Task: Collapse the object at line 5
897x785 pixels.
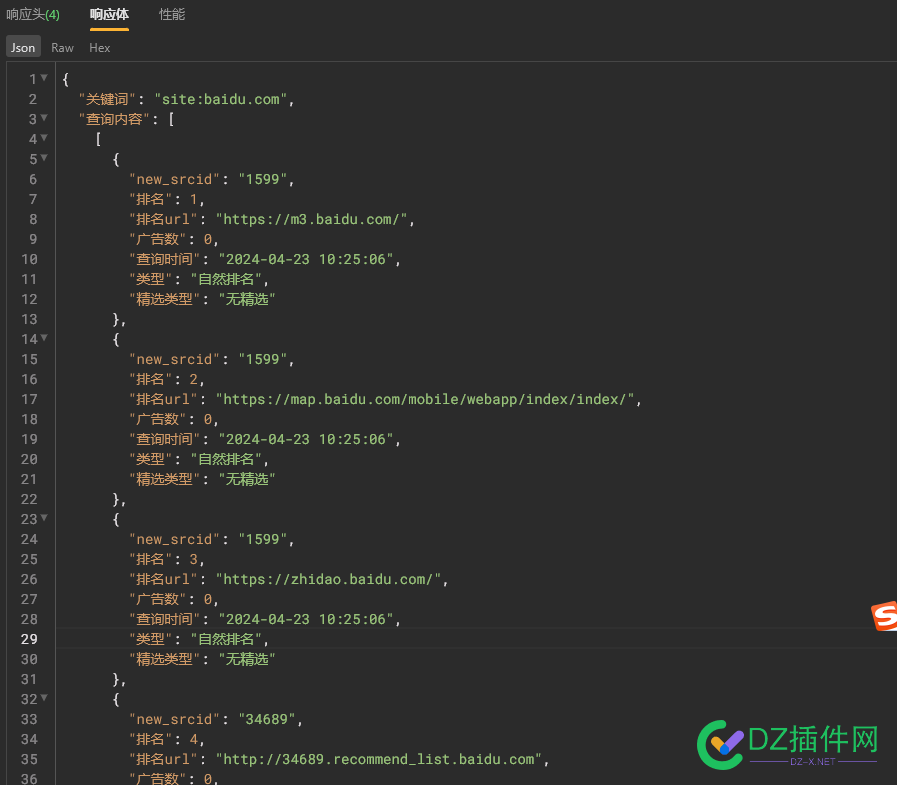Action: click(x=44, y=158)
